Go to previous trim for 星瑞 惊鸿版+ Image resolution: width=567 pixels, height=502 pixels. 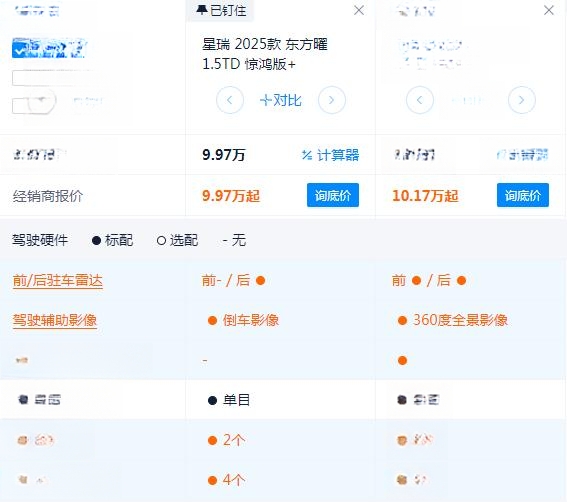[x=230, y=100]
